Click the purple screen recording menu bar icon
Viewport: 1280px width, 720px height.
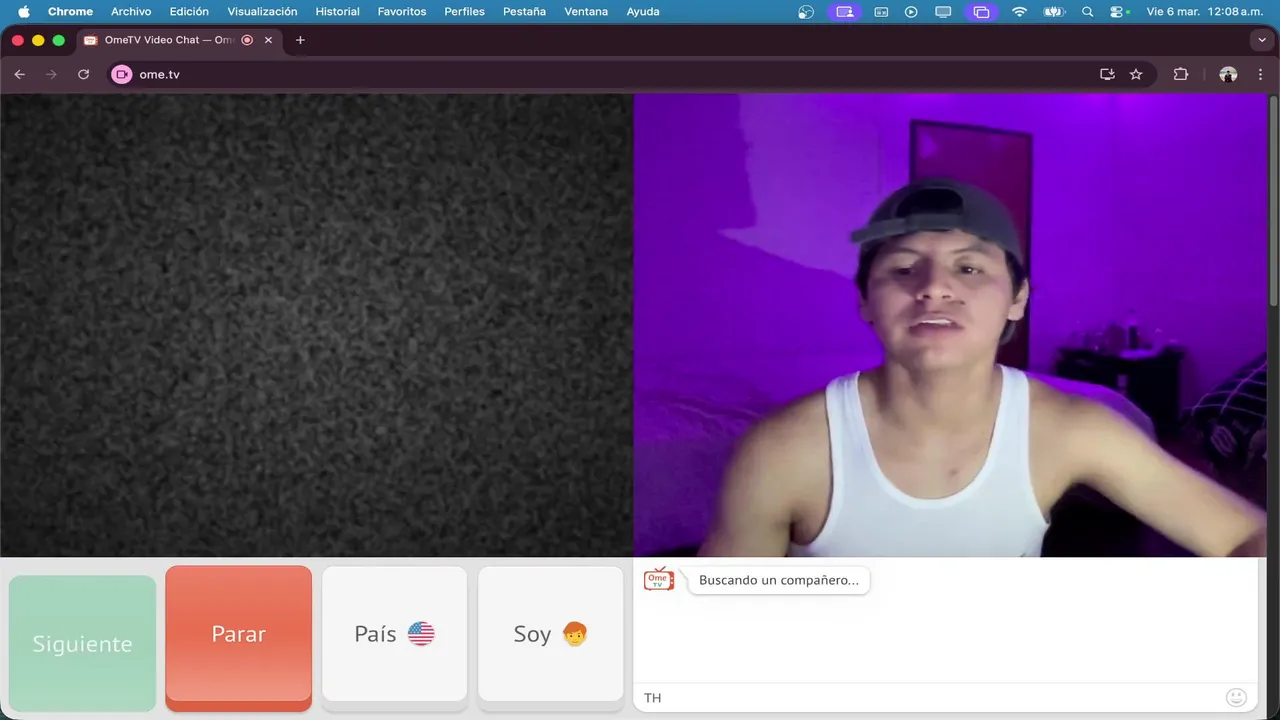(x=845, y=12)
